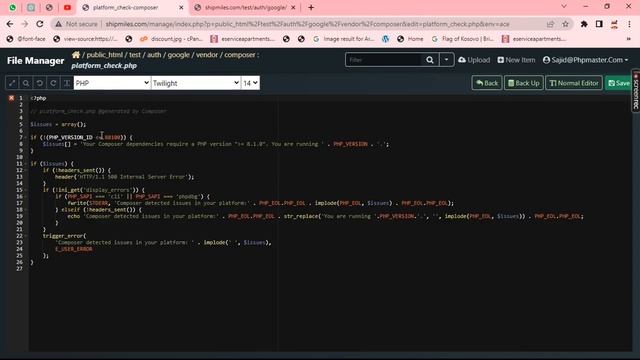
Task: Focus the Filter search field
Action: [x=383, y=60]
